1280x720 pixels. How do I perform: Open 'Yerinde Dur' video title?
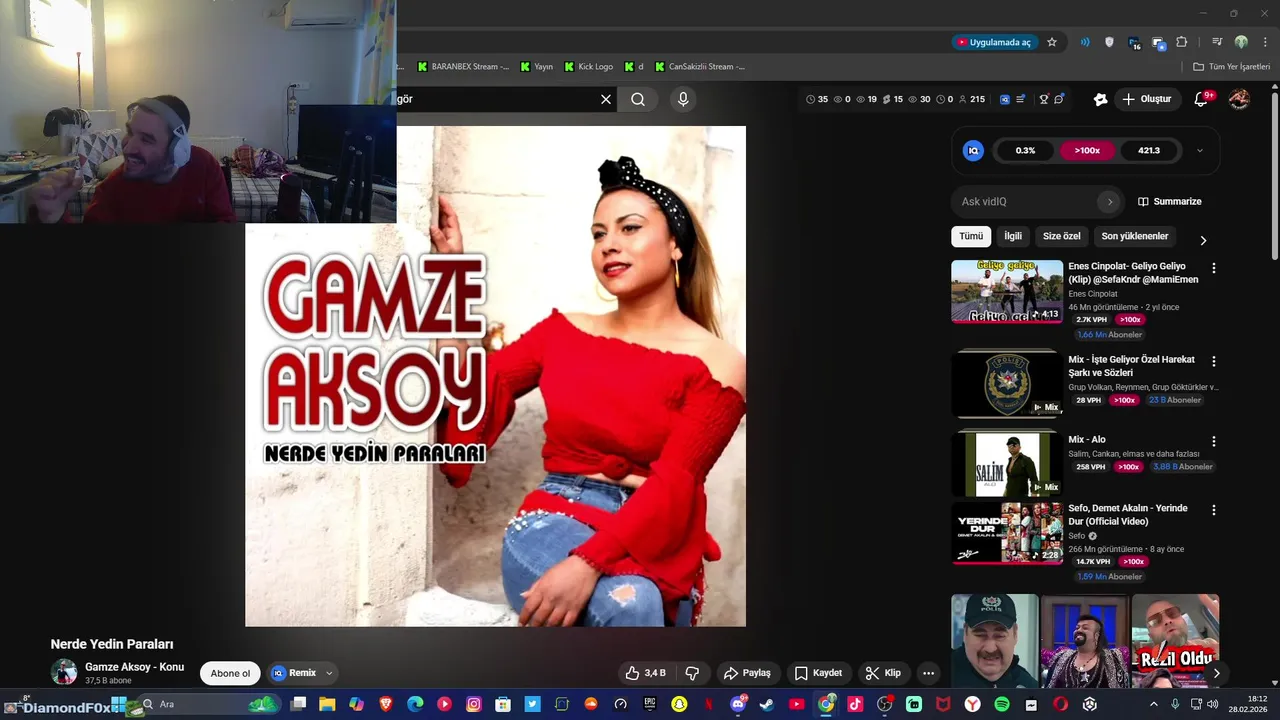1128,515
